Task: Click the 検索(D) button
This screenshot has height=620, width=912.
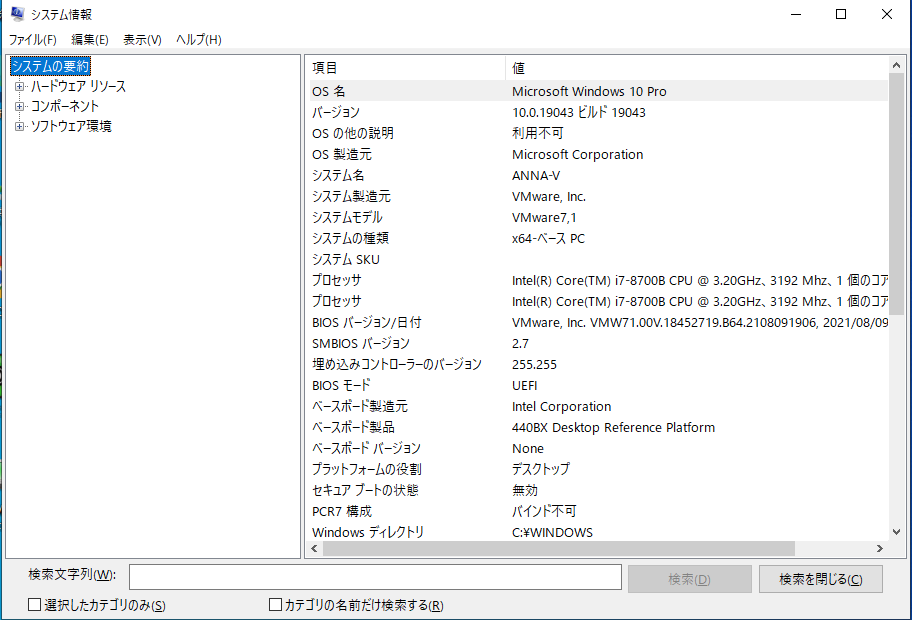Action: coord(689,579)
